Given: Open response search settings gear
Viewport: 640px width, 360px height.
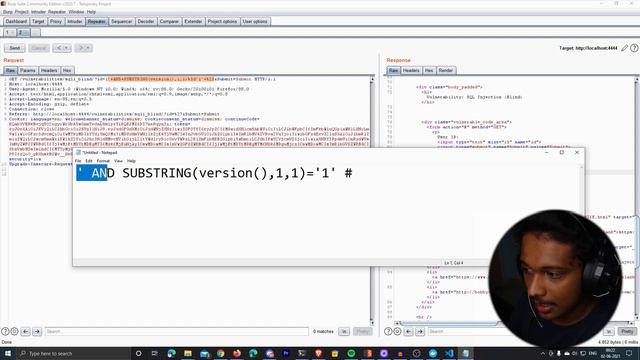Looking at the screenshot, I should click(397, 331).
